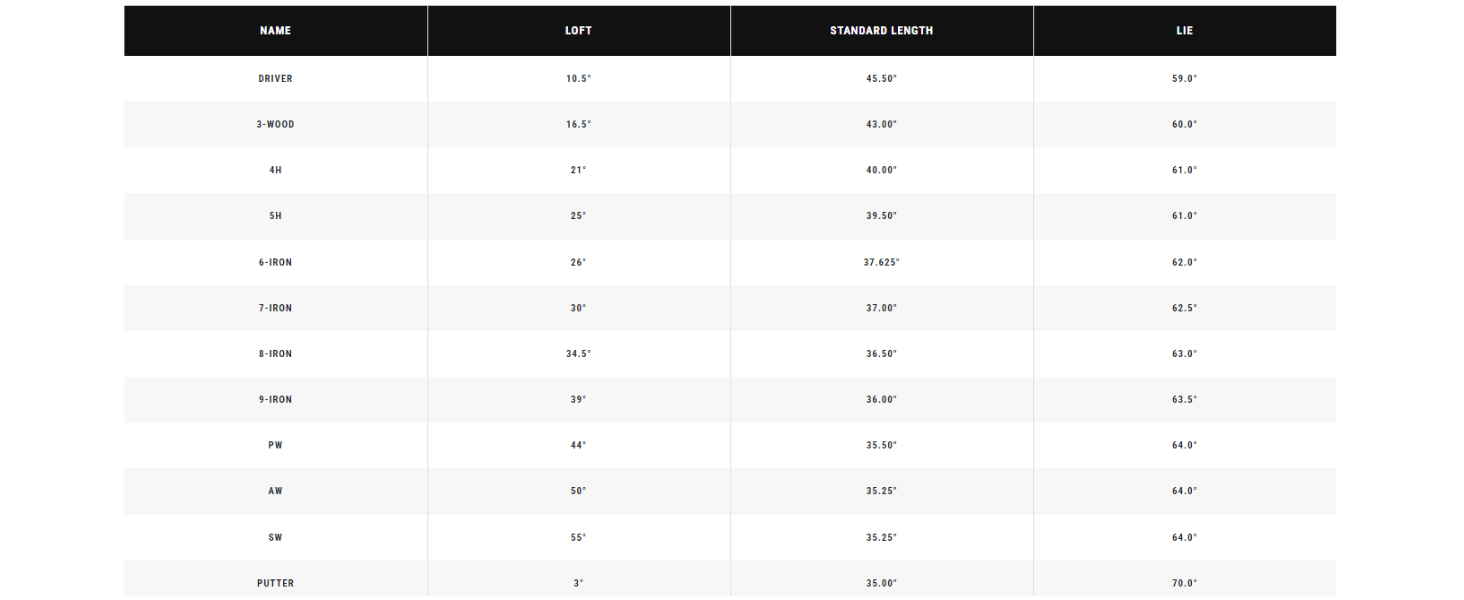The width and height of the screenshot is (1464, 600).
Task: Click the SW row name
Action: pos(275,537)
